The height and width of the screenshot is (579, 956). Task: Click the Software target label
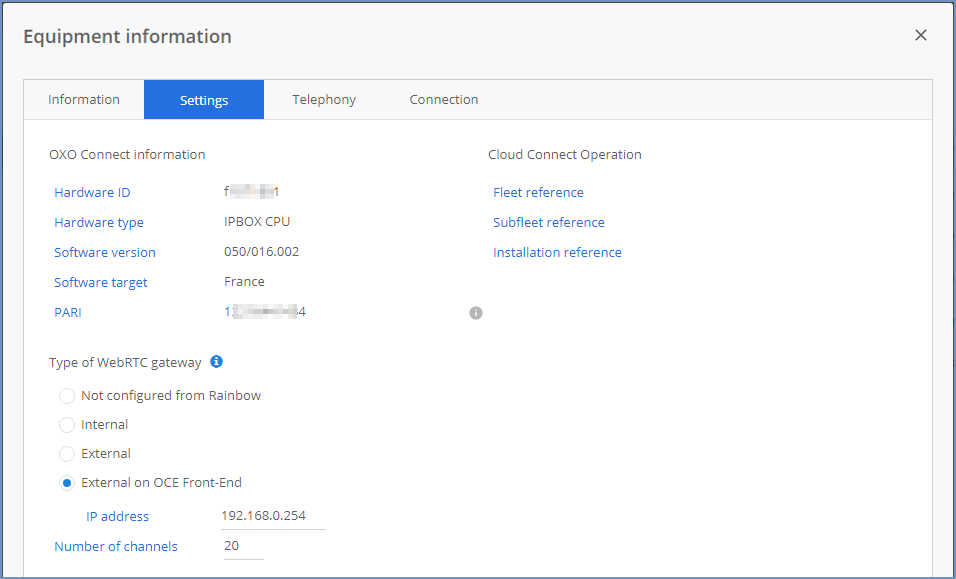click(x=101, y=282)
